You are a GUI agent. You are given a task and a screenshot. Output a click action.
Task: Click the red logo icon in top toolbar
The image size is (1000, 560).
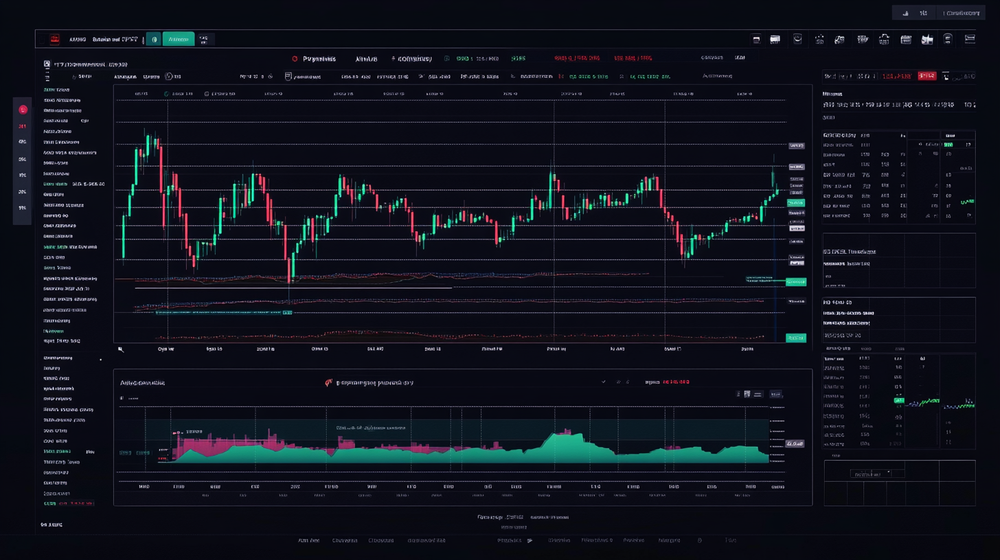coord(53,39)
